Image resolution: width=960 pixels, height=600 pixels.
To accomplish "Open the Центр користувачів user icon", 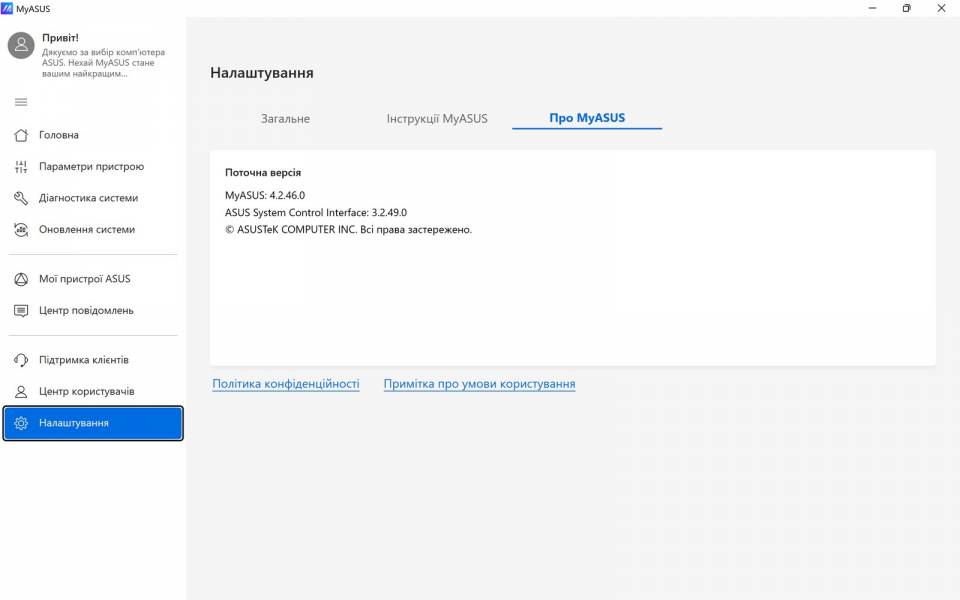I will click(x=20, y=392).
